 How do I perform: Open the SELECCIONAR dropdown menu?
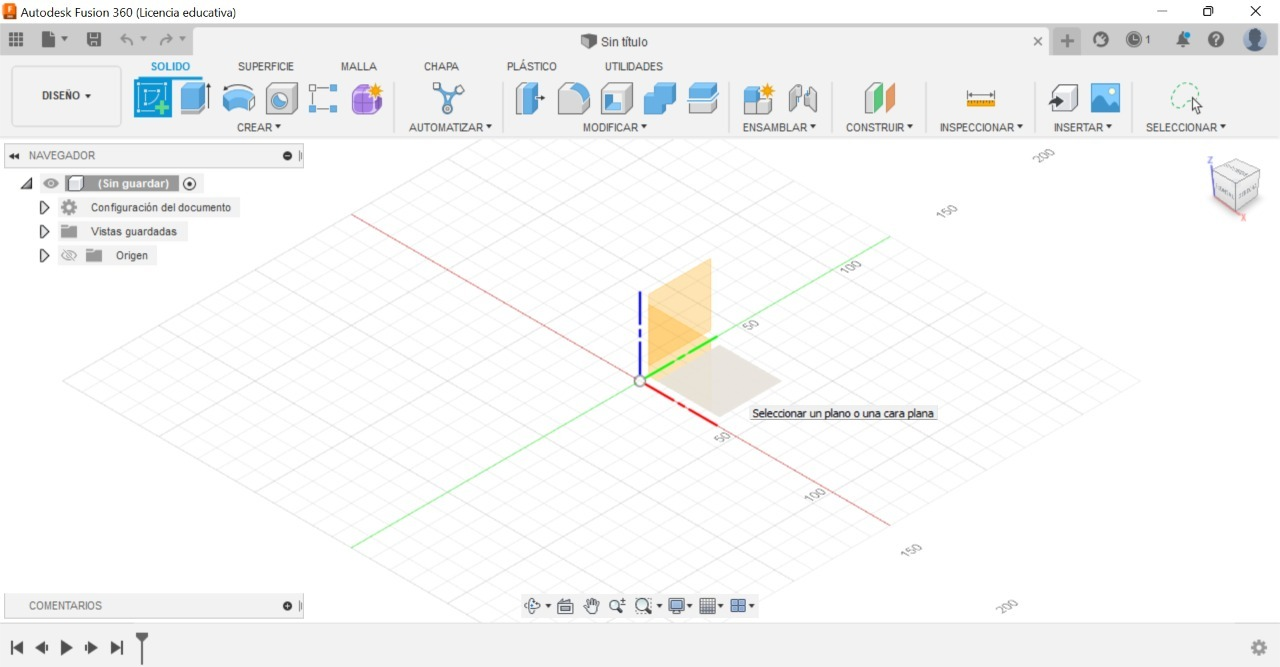(x=1186, y=127)
